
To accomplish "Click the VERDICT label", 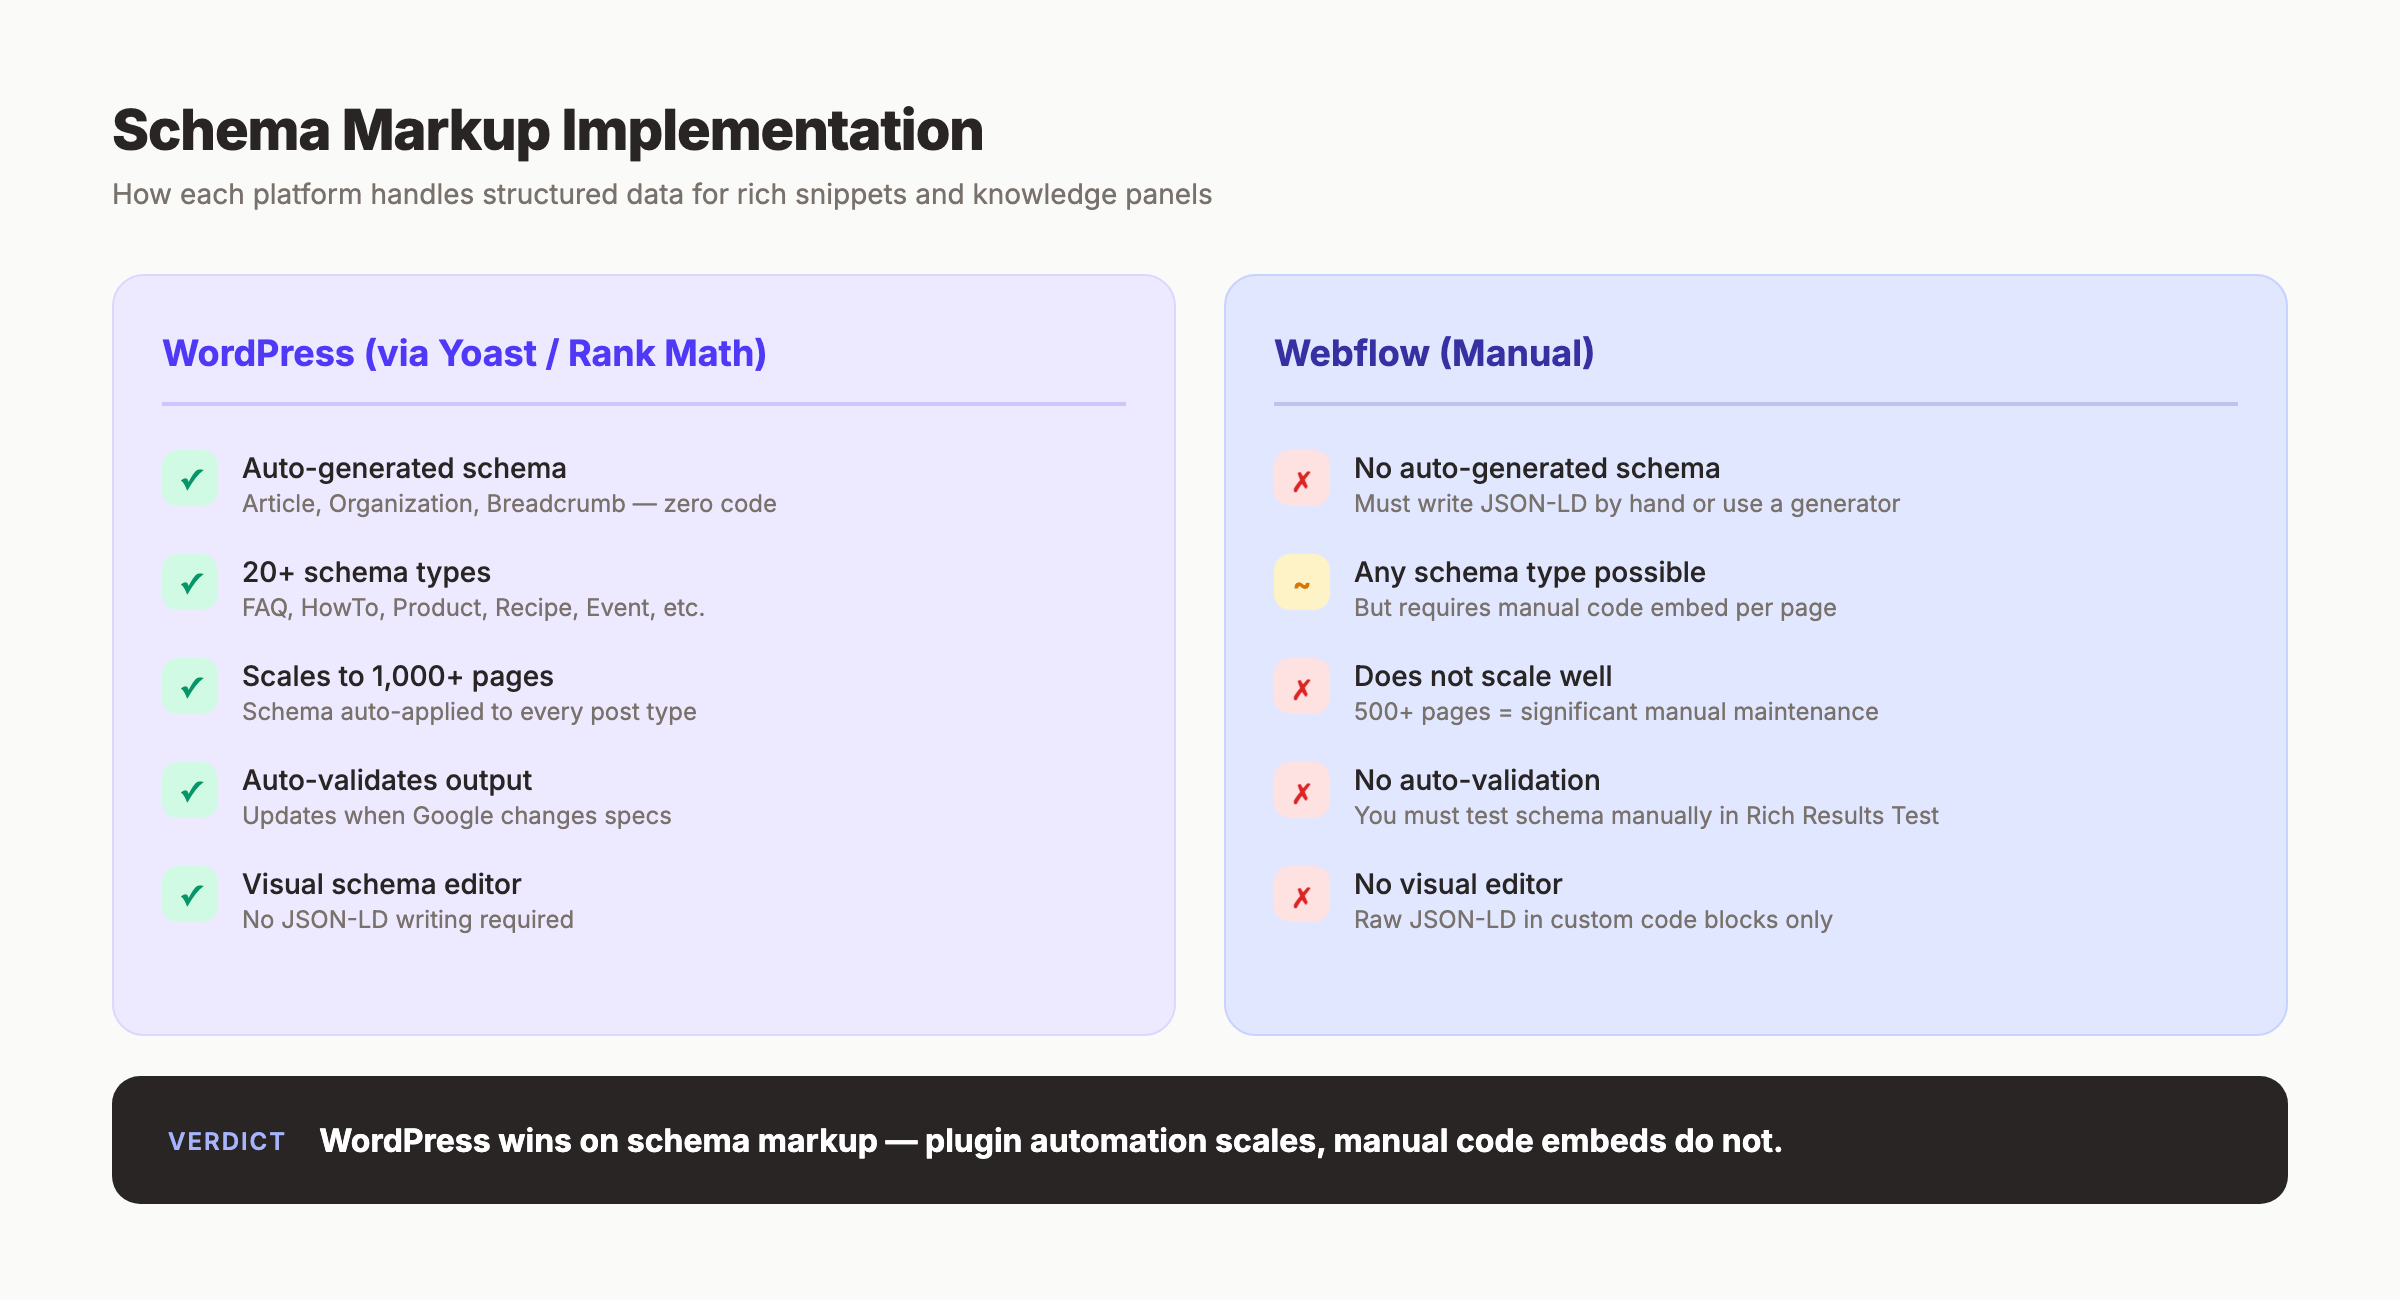I will [227, 1141].
